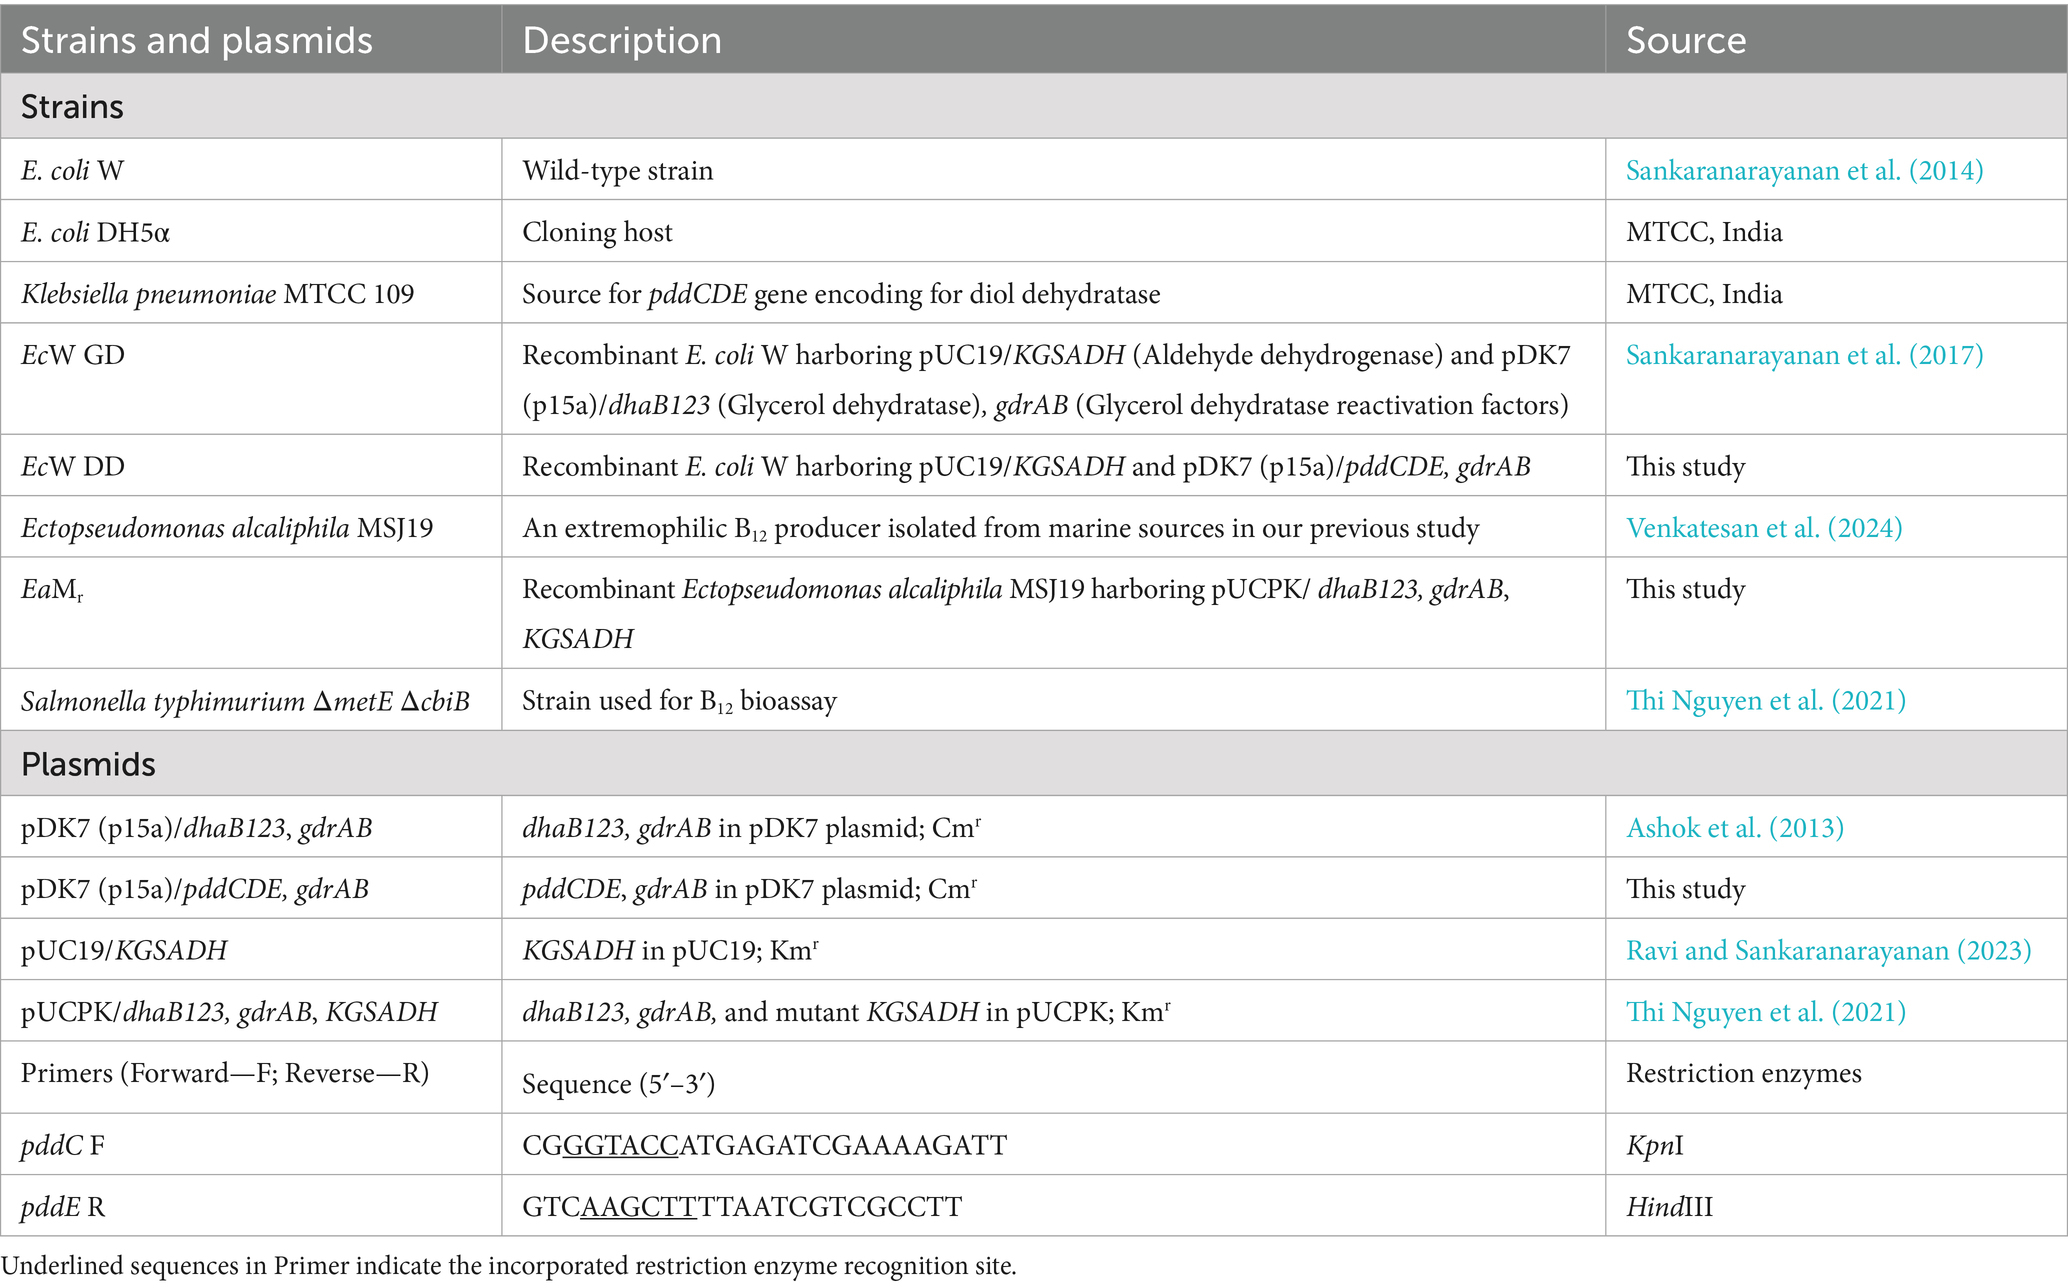Open Sankaranarayanan et al. (2017) reference link
This screenshot has width=2068, height=1288.
pyautogui.click(x=1804, y=355)
